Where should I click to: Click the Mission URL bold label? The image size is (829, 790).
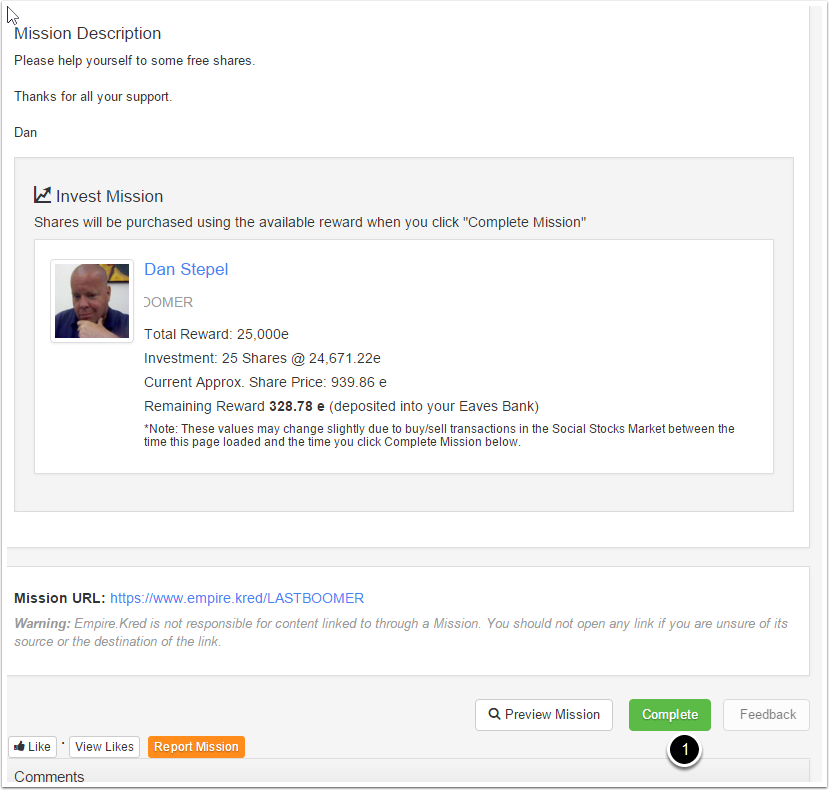point(59,598)
